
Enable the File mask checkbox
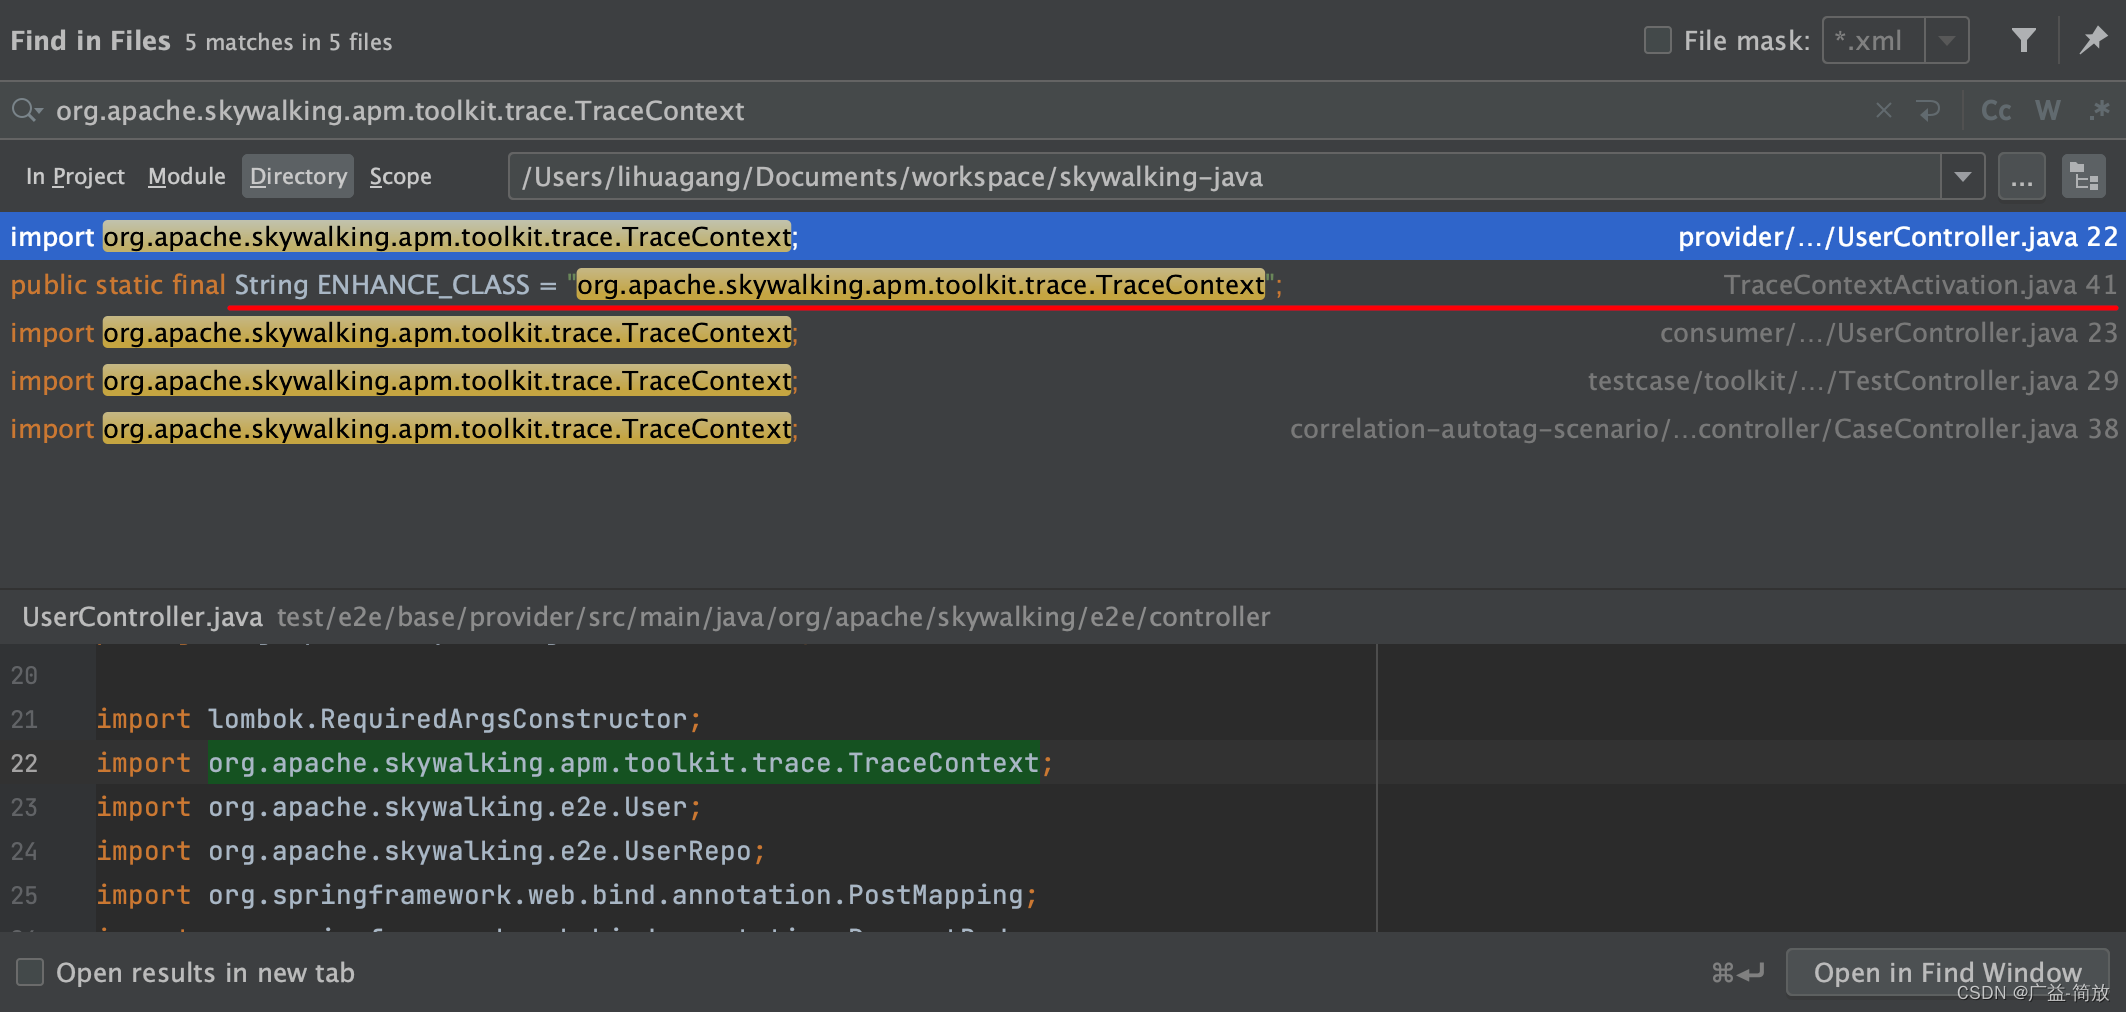point(1658,41)
